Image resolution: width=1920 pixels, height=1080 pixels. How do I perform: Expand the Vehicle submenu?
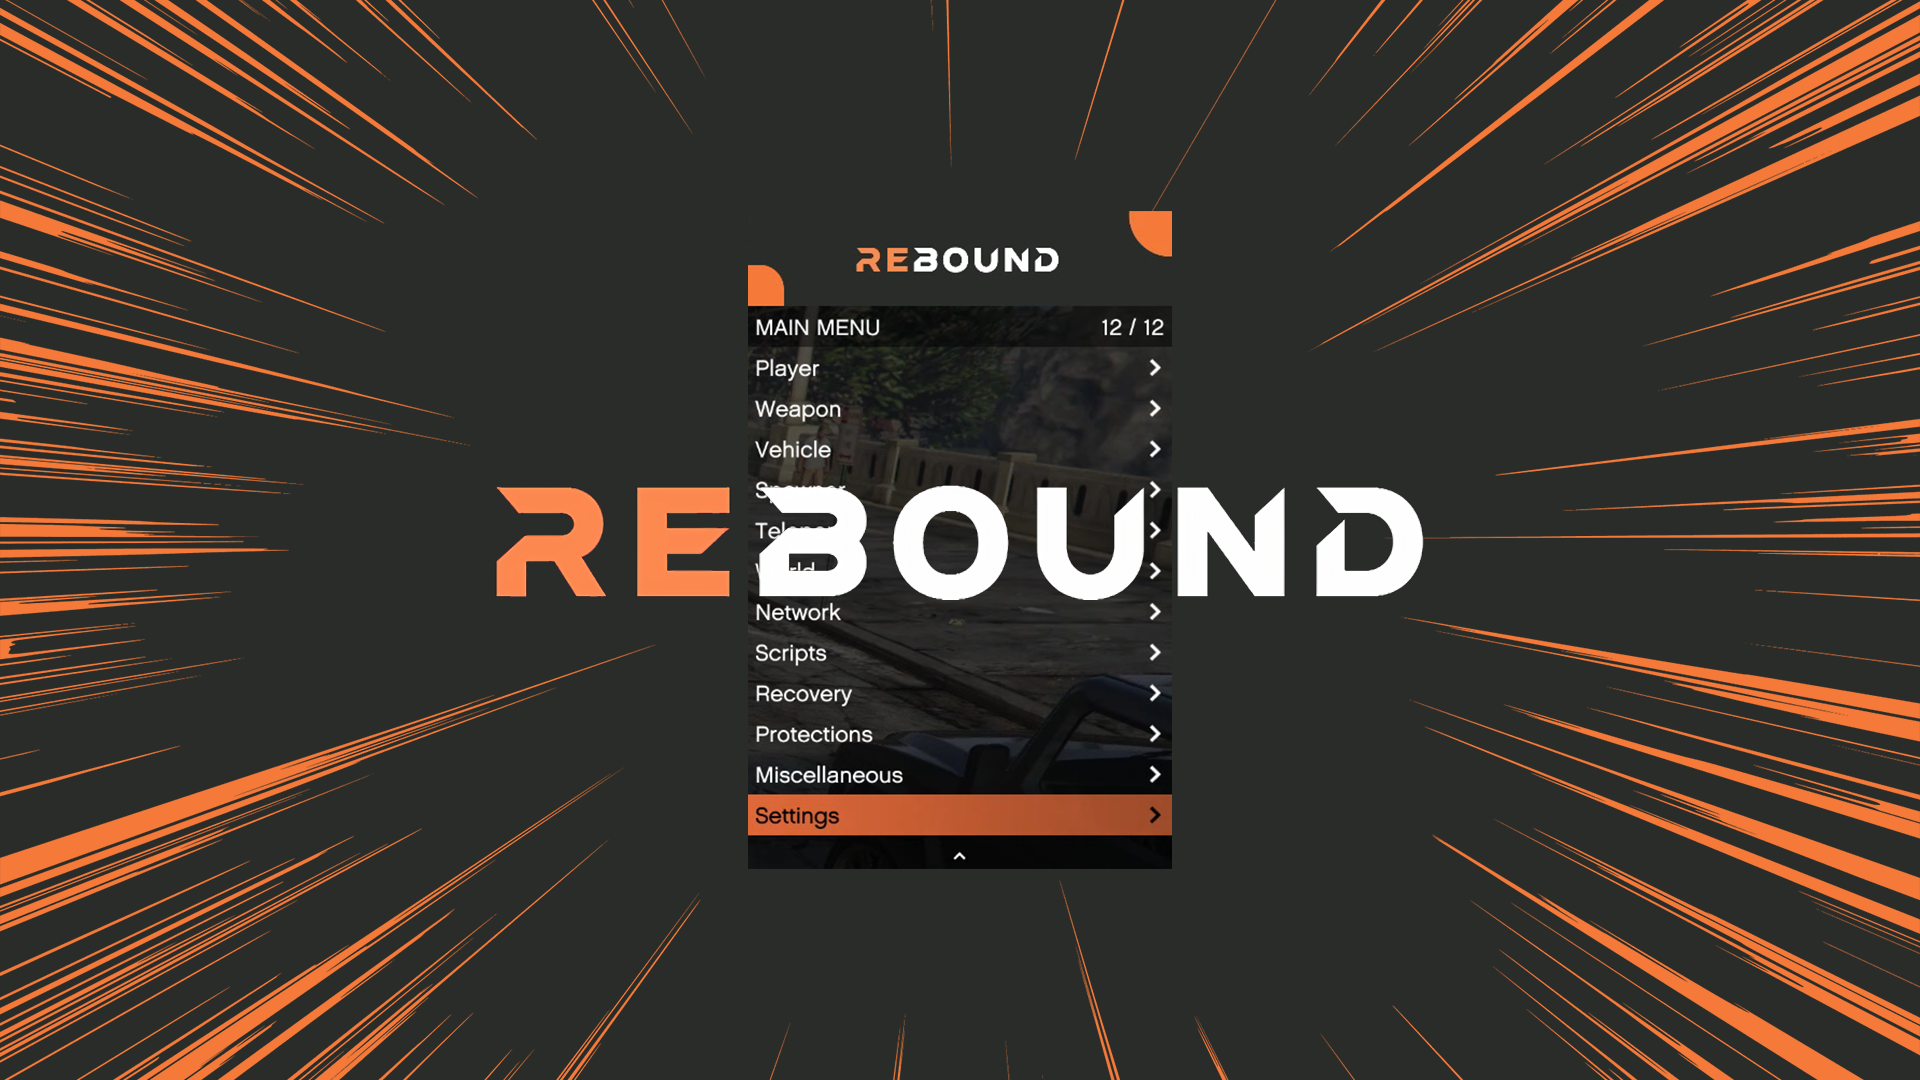click(959, 448)
